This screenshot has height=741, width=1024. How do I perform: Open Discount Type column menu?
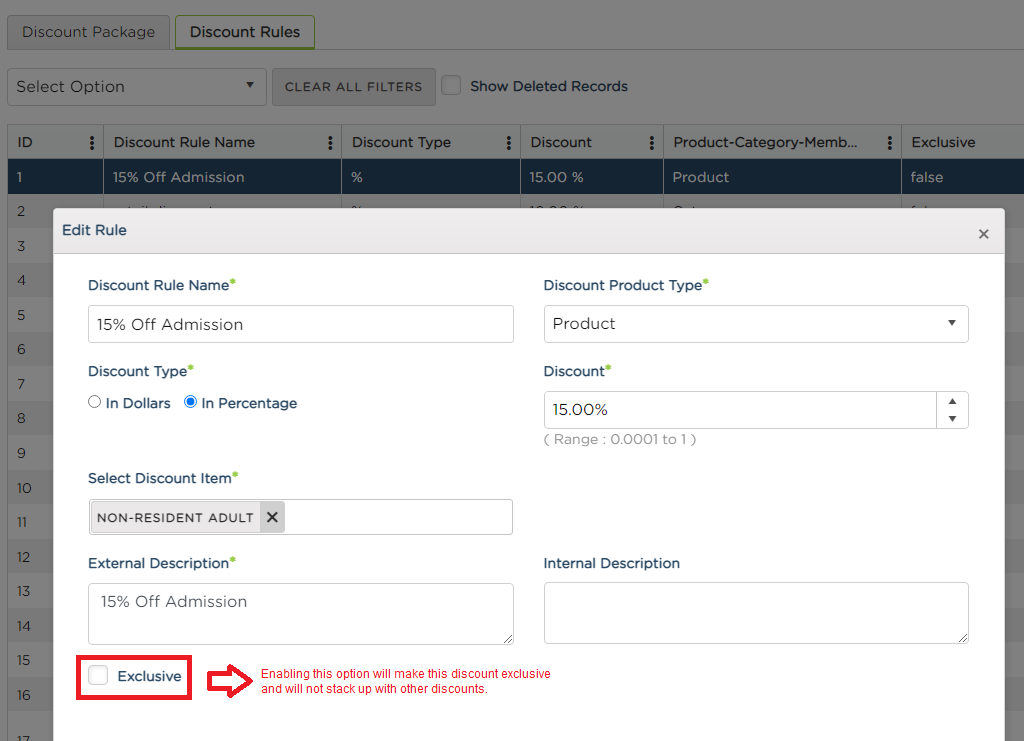click(x=508, y=142)
